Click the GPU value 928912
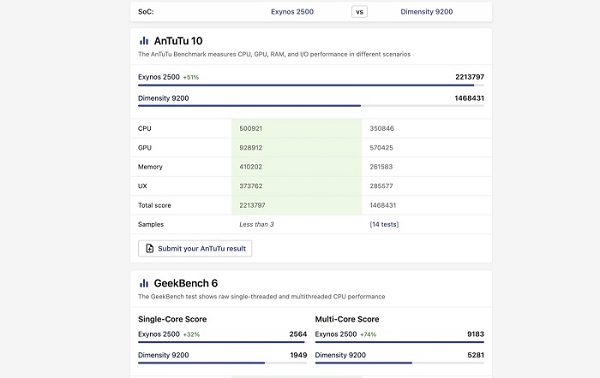This screenshot has width=600, height=378. click(251, 148)
